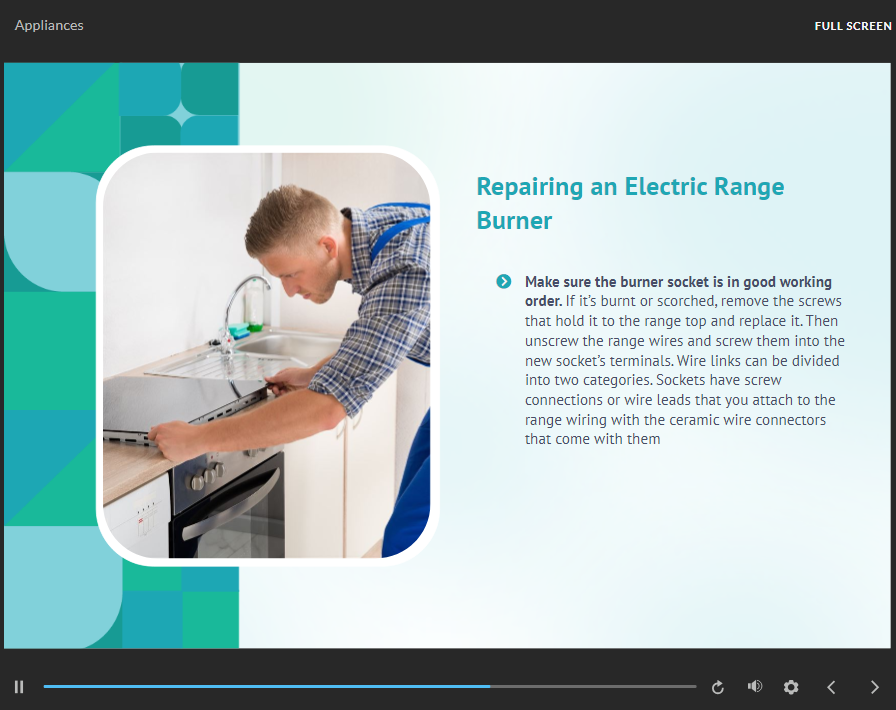Click the burner socket instruction paragraph
896x710 pixels.
pos(685,360)
